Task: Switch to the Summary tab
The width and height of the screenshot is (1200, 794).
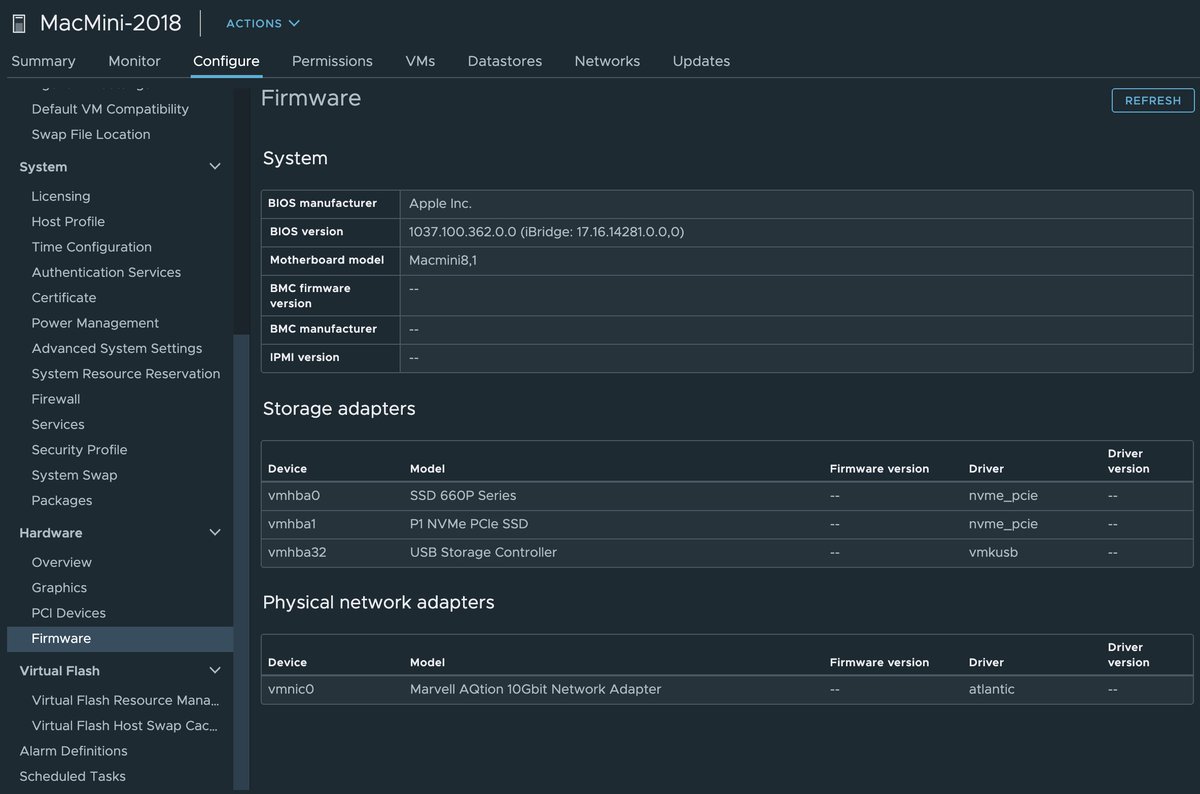Action: tap(43, 61)
